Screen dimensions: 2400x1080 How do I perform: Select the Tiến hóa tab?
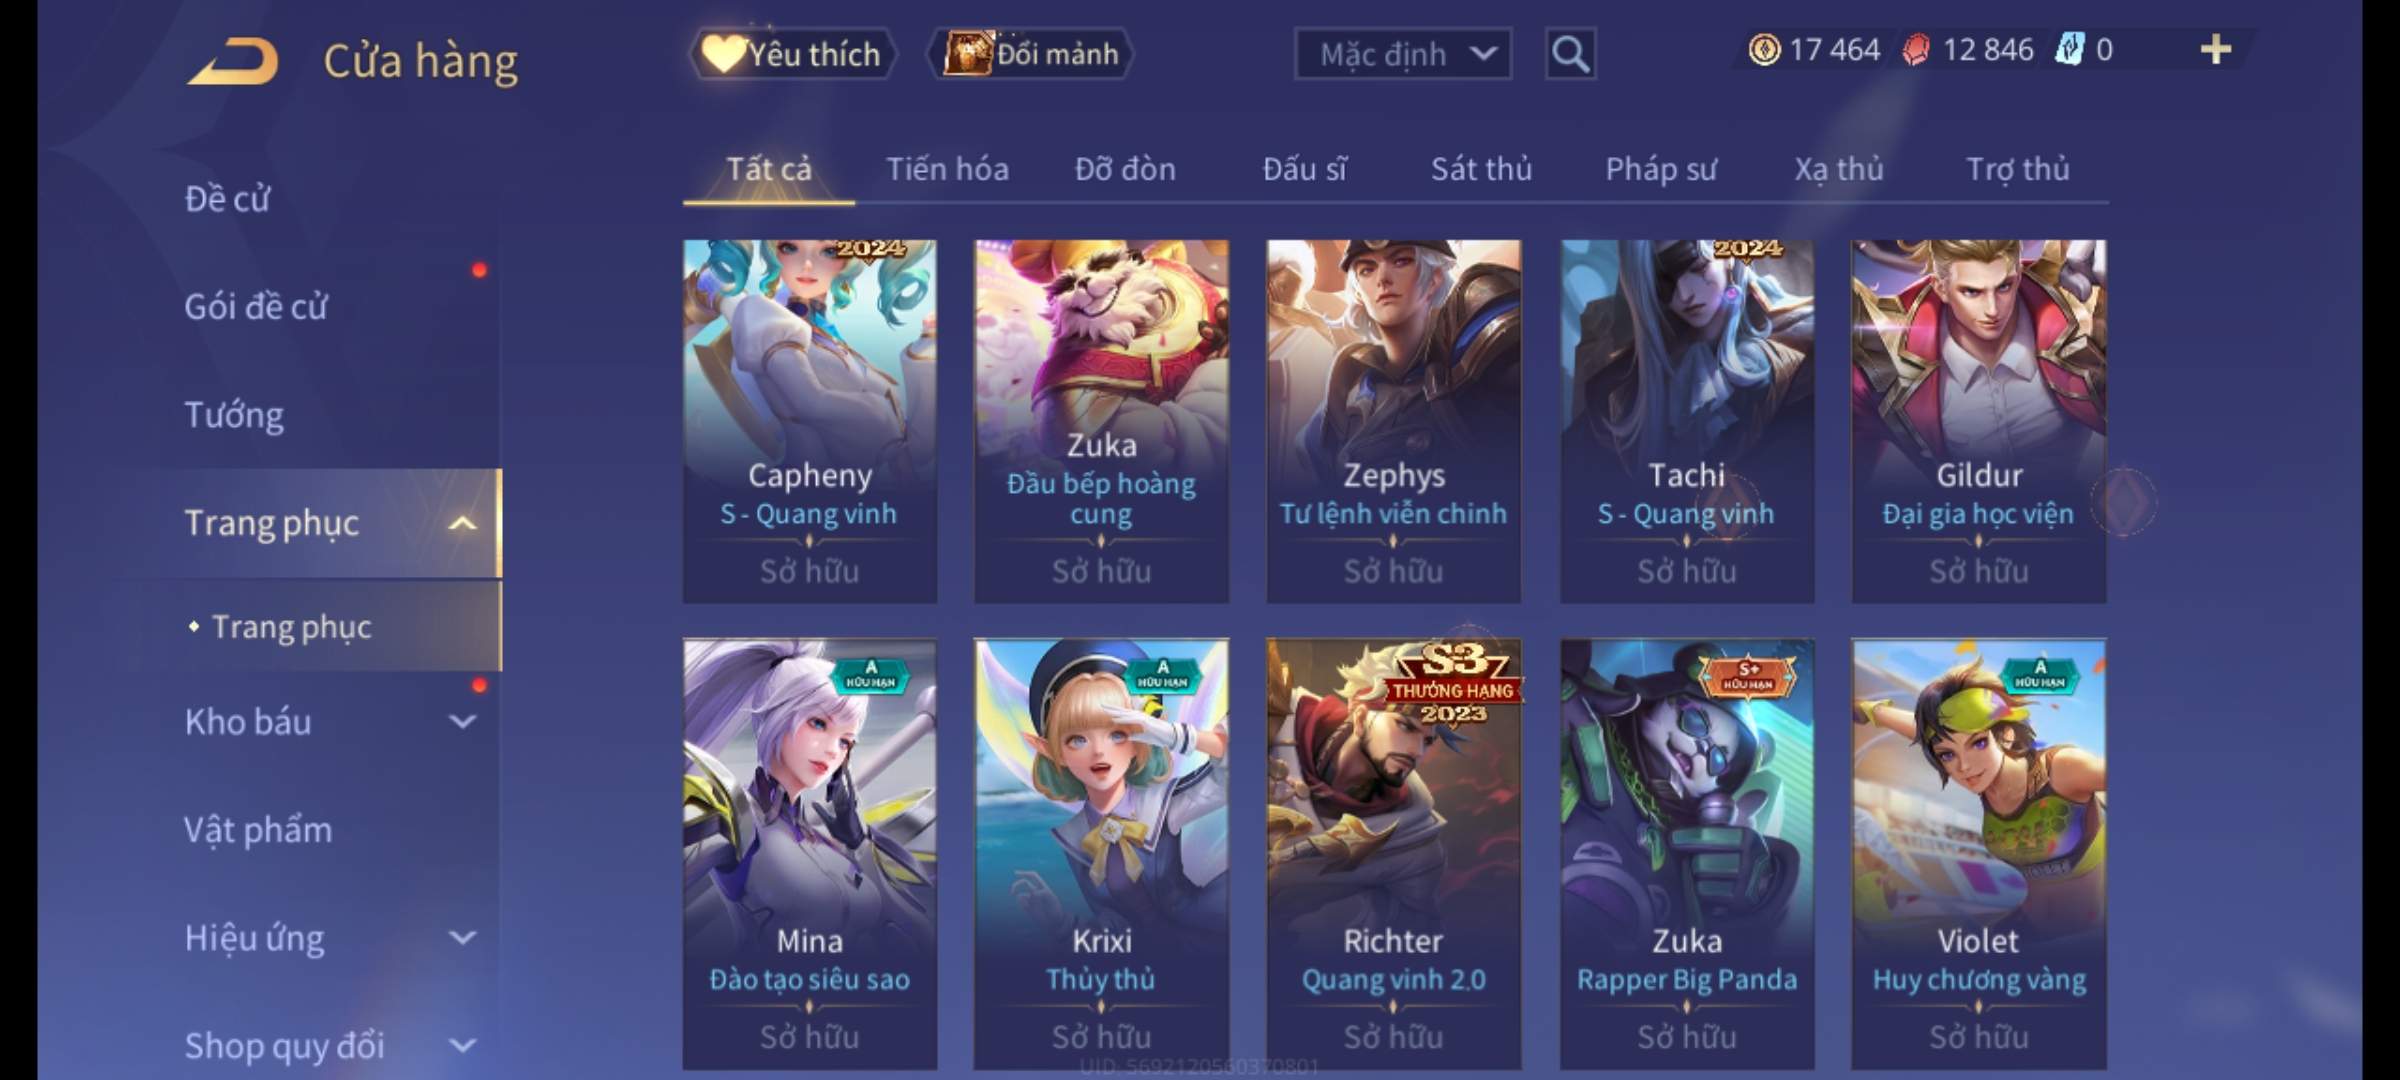tap(947, 169)
